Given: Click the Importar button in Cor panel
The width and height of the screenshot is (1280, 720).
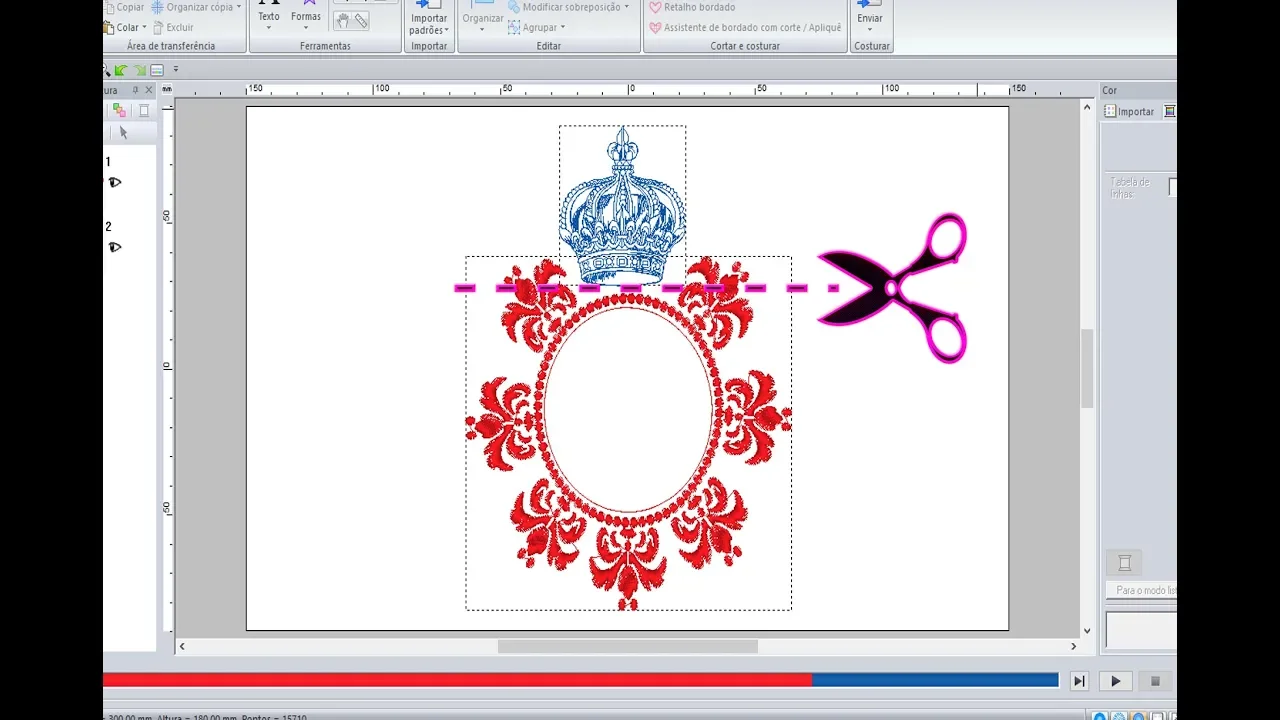Looking at the screenshot, I should click(1129, 112).
